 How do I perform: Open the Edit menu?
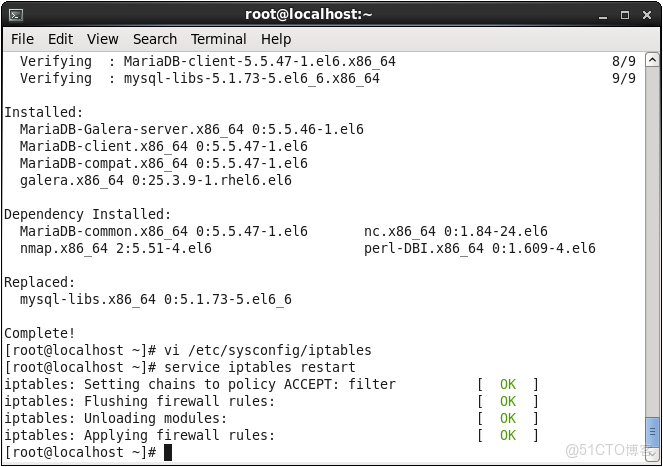[x=60, y=39]
